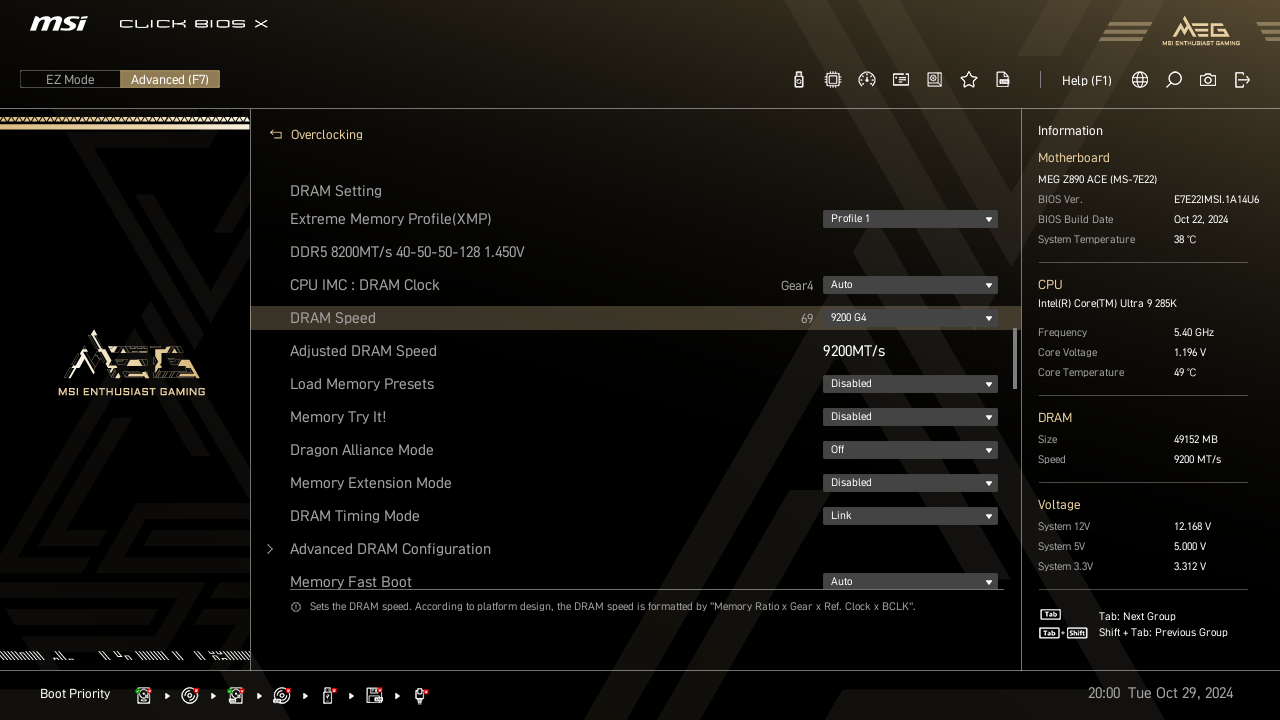Viewport: 1280px width, 720px height.
Task: Click the DRAM Size 49152 MB value
Action: click(x=1196, y=439)
